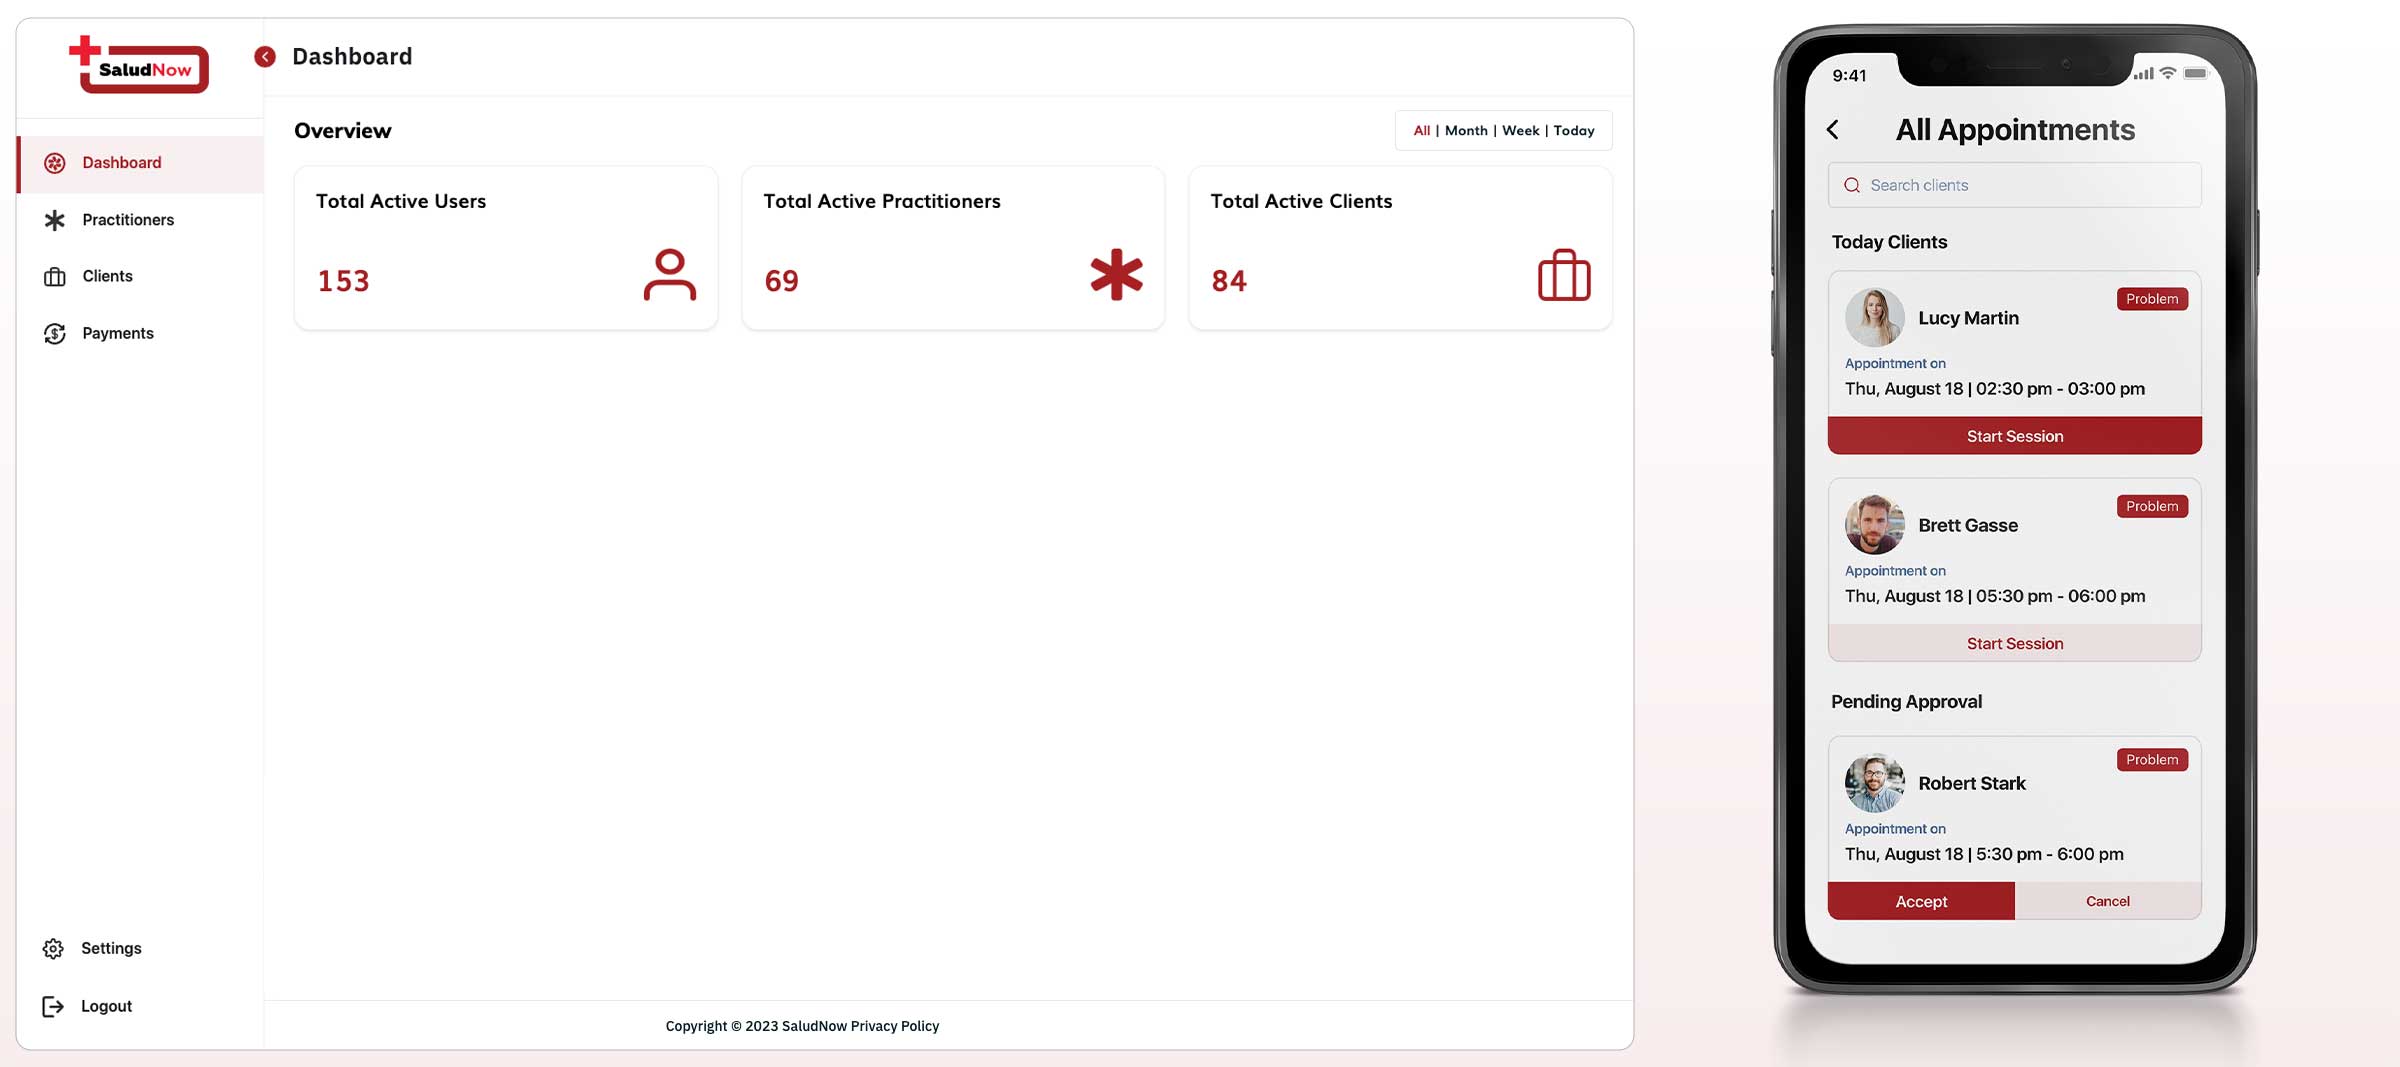Click the asterisk icon on Total Active Practitioners card
Image resolution: width=2400 pixels, height=1067 pixels.
tap(1116, 275)
